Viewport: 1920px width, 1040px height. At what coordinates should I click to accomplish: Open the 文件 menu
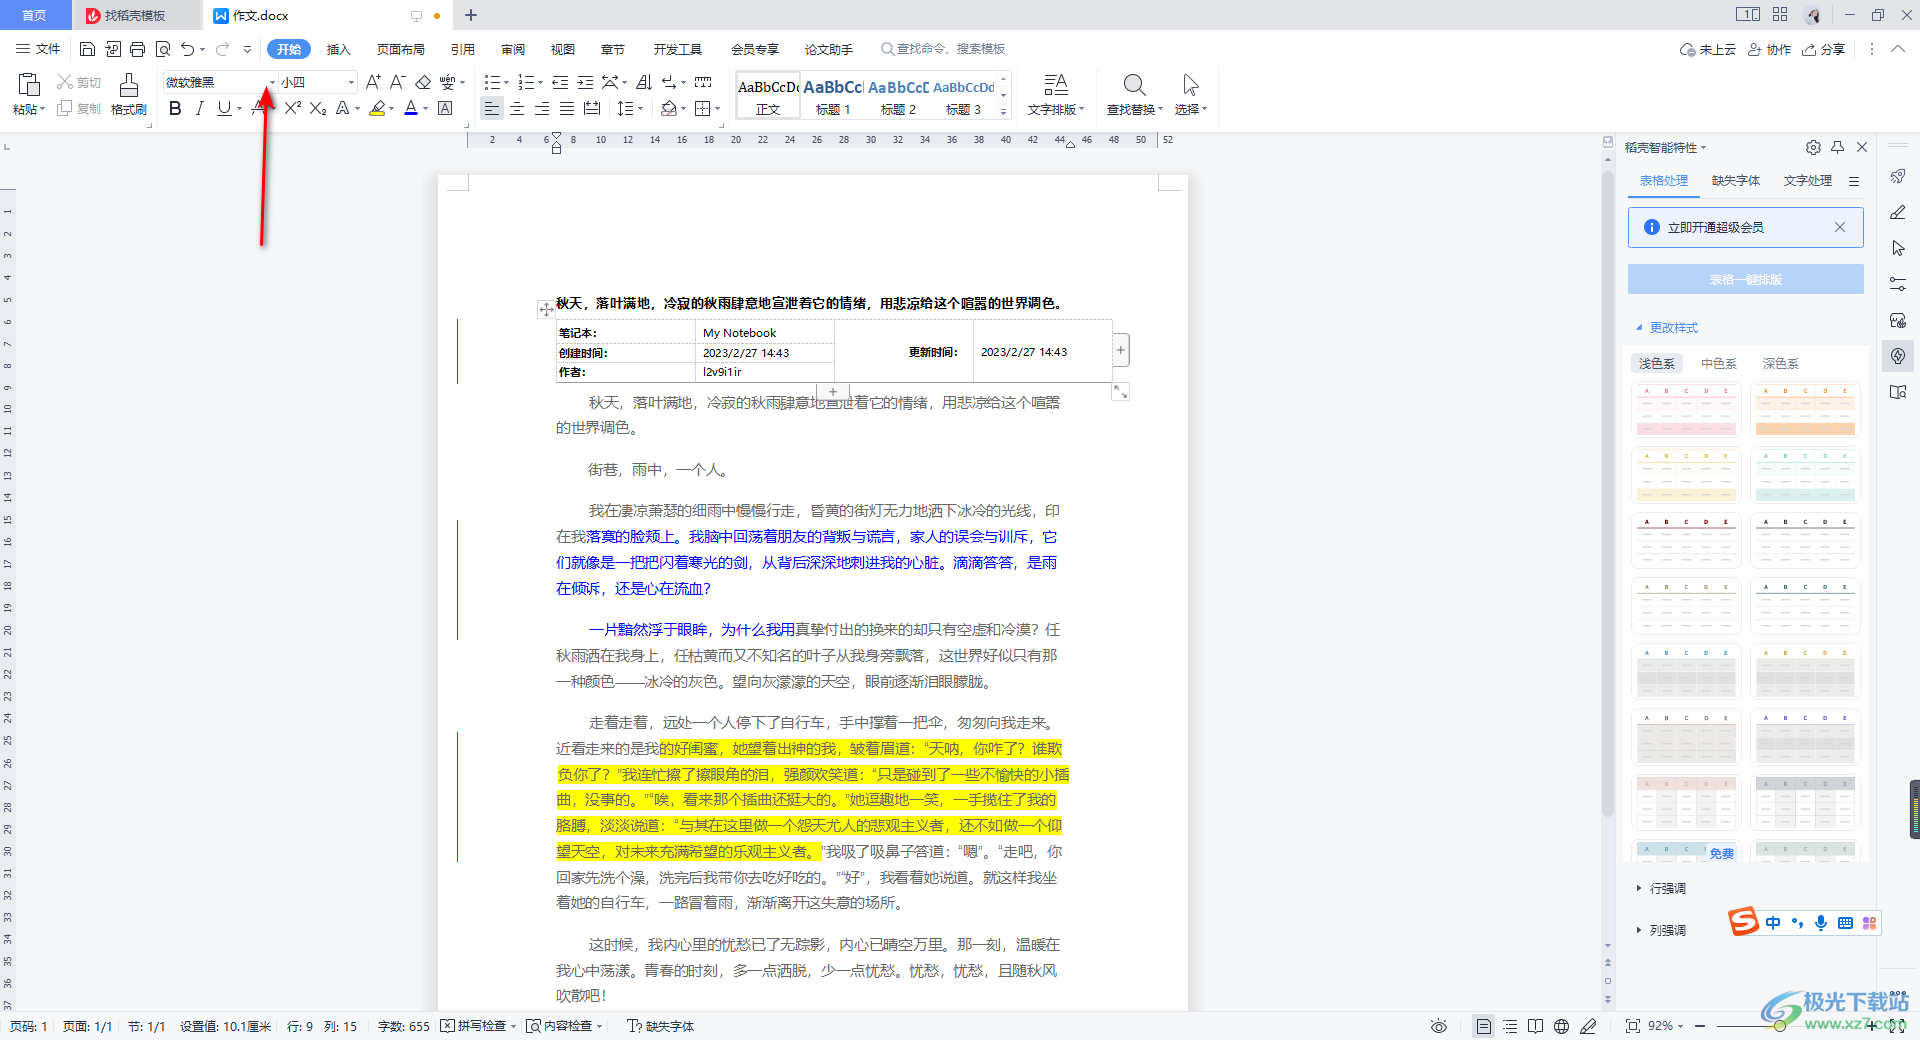click(38, 49)
